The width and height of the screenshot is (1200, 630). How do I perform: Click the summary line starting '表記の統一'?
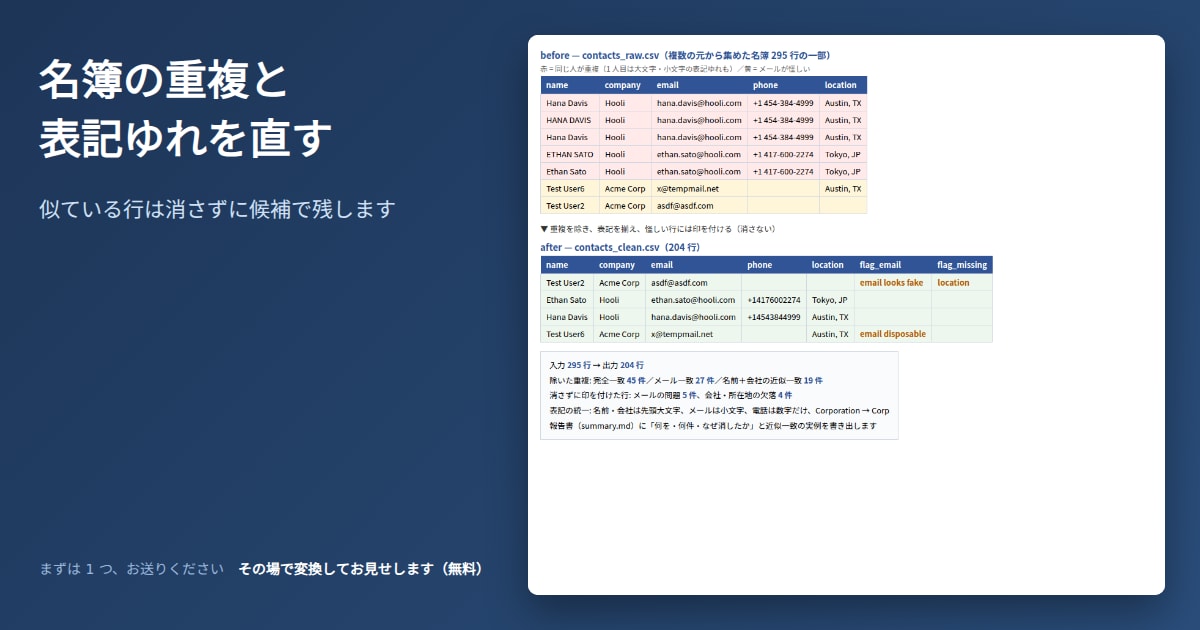coord(719,411)
